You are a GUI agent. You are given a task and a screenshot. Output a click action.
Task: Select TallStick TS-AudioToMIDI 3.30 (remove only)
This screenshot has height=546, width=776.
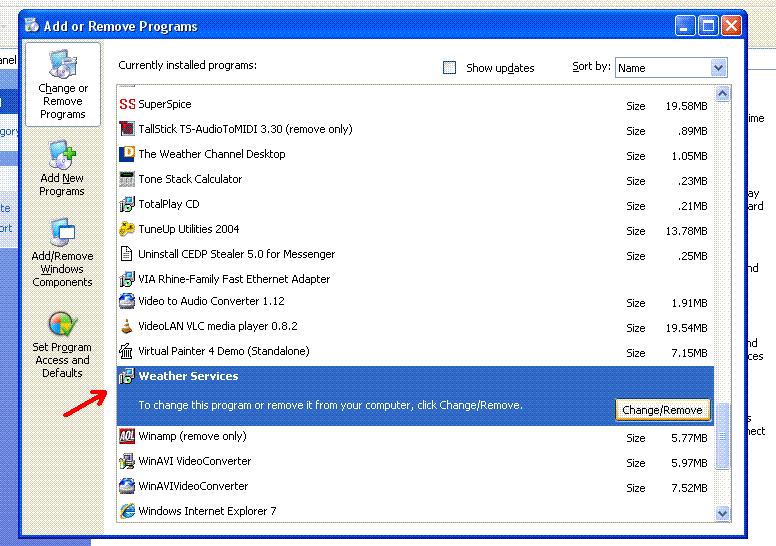tap(245, 129)
